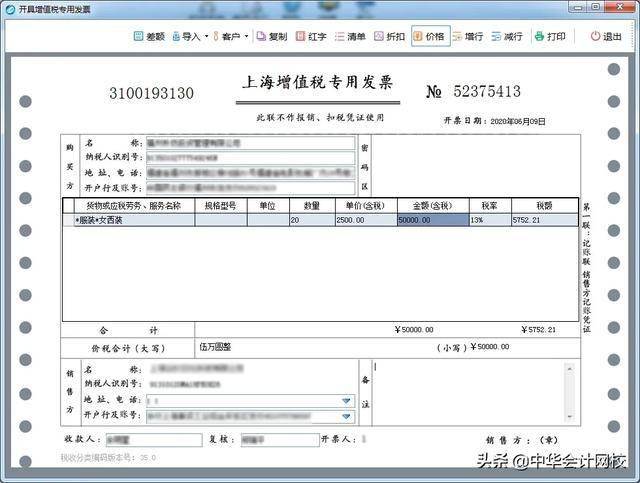Click the 复核 reviewer input field
This screenshot has height=483, width=640.
click(x=280, y=440)
